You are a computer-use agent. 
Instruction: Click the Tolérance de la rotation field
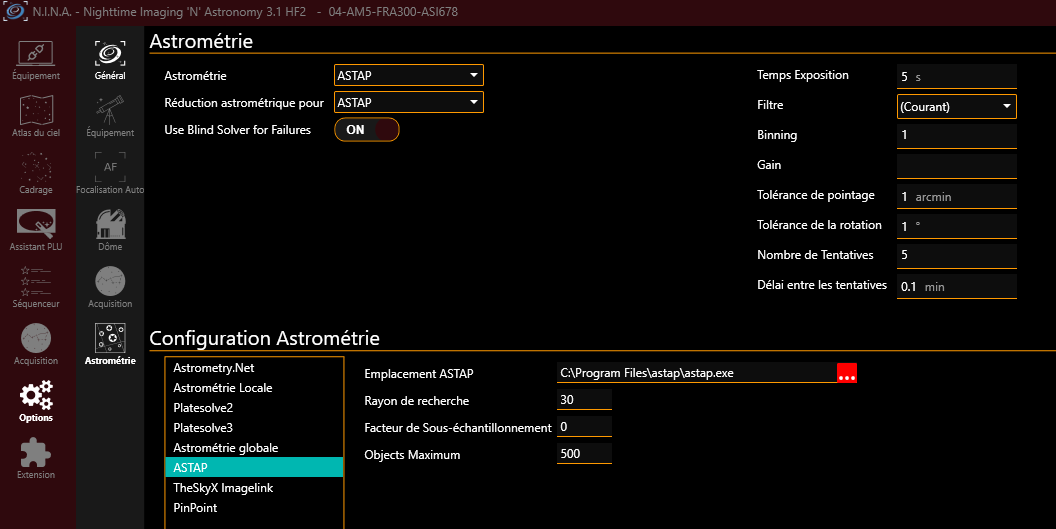(x=956, y=226)
